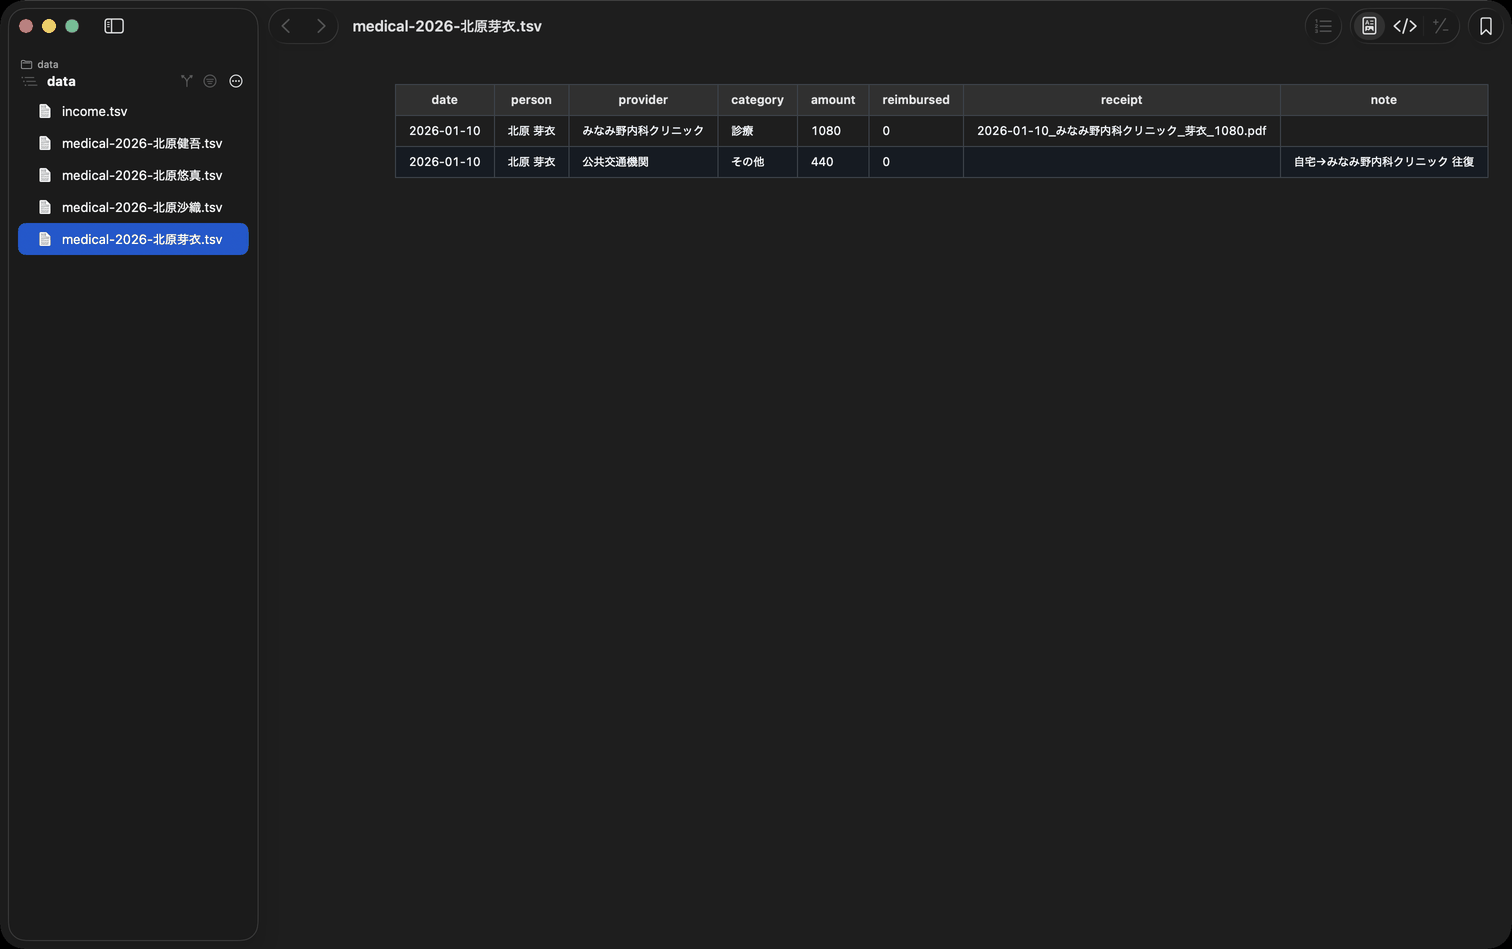Click the note cell '自宅→みなみ野内科クリニック 往復'
Screen dimensions: 1512x949
[x=1384, y=162]
